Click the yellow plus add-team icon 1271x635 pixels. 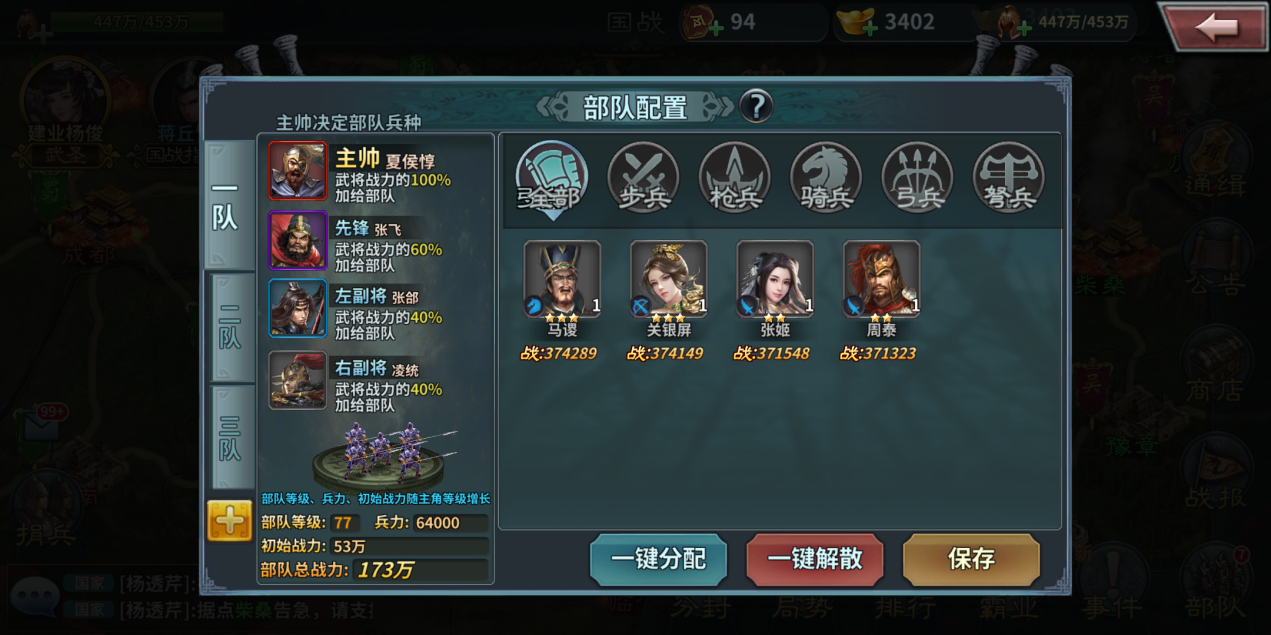[x=230, y=521]
